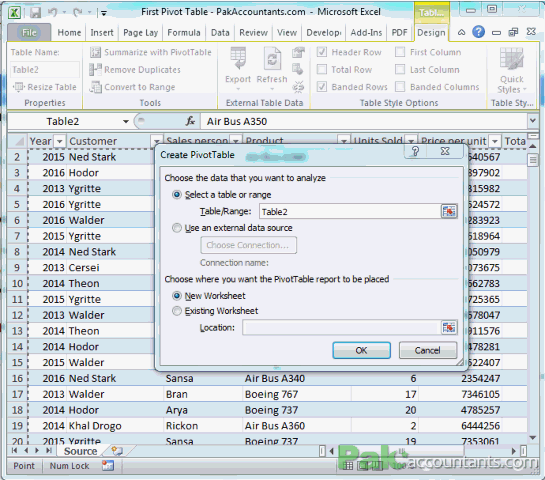Open the Year column filter dropdown
This screenshot has width=545, height=480.
coord(60,141)
